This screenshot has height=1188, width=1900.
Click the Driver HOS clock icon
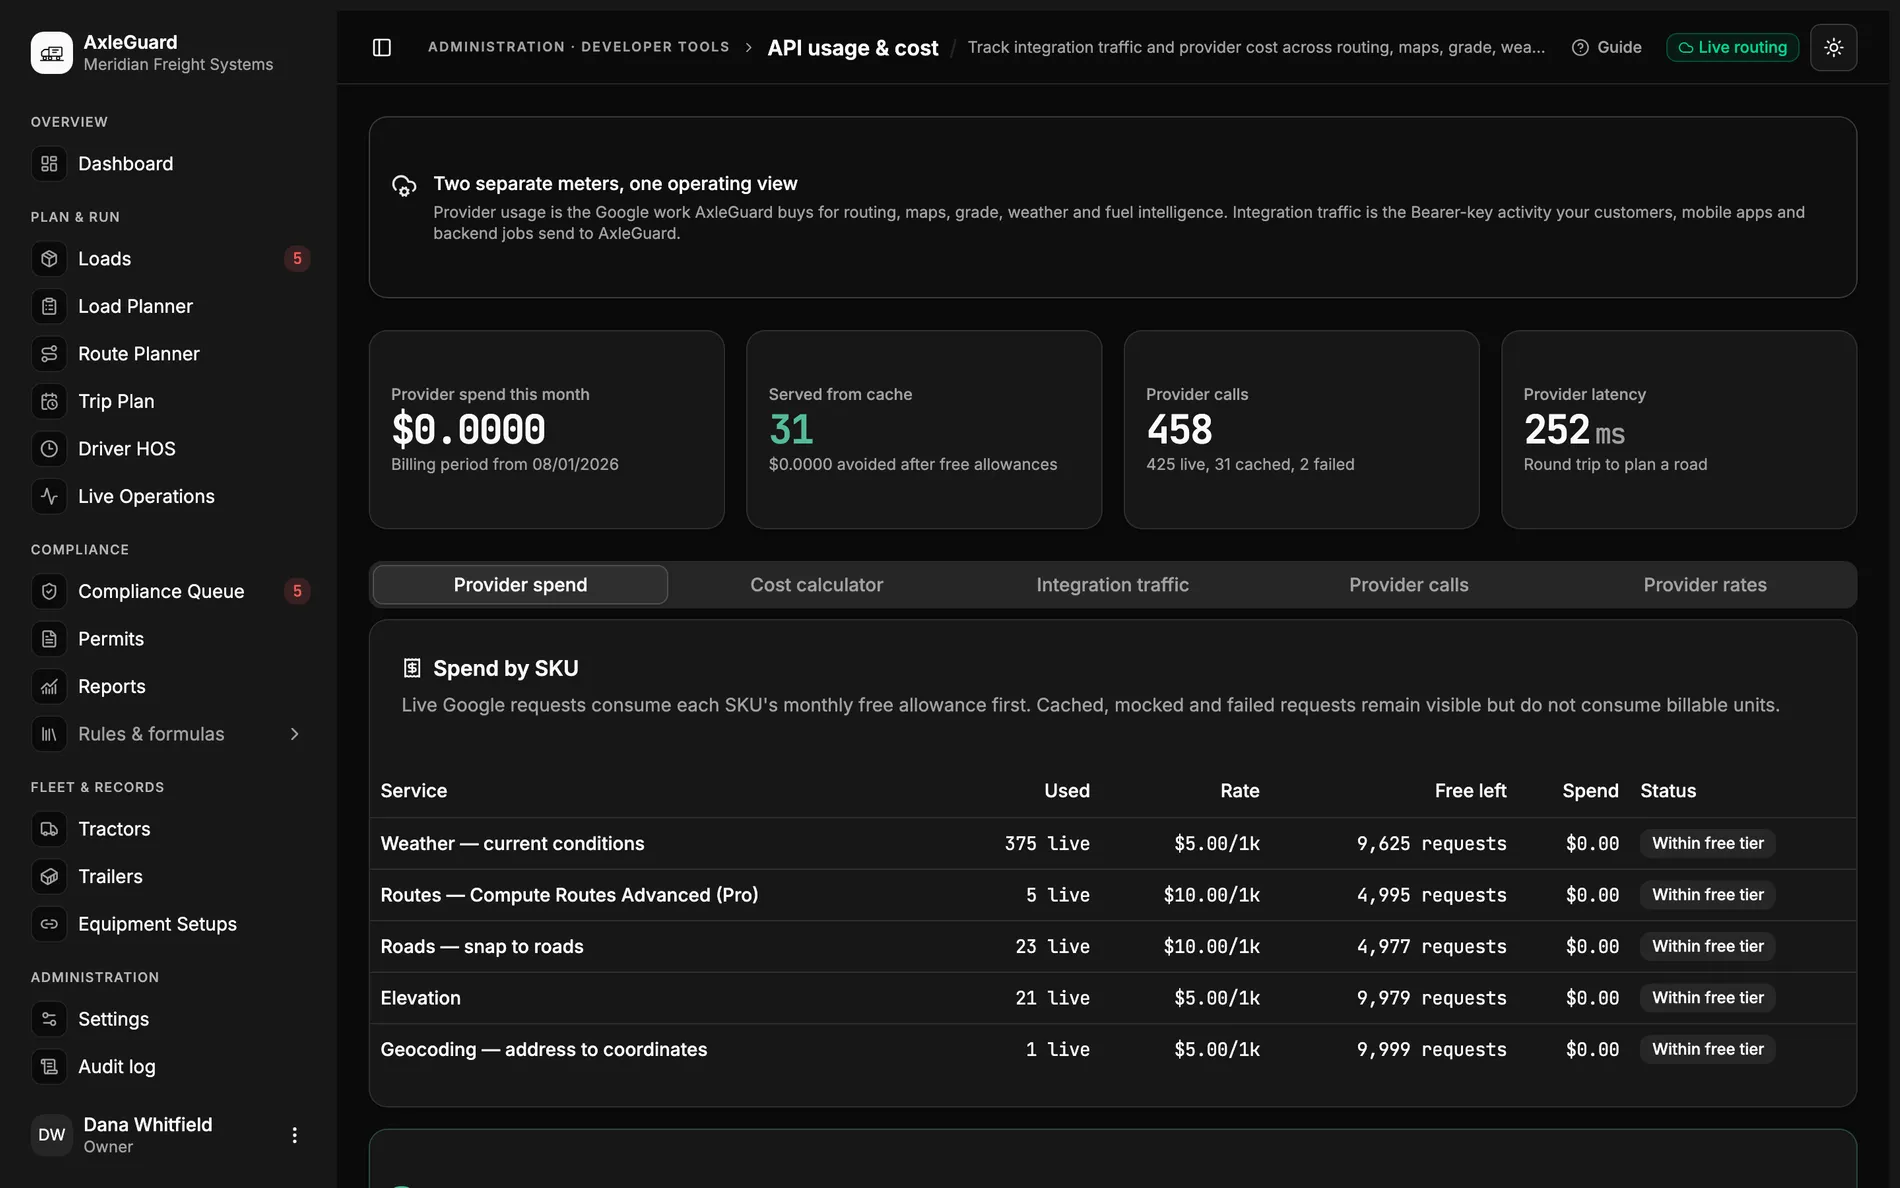click(x=49, y=449)
